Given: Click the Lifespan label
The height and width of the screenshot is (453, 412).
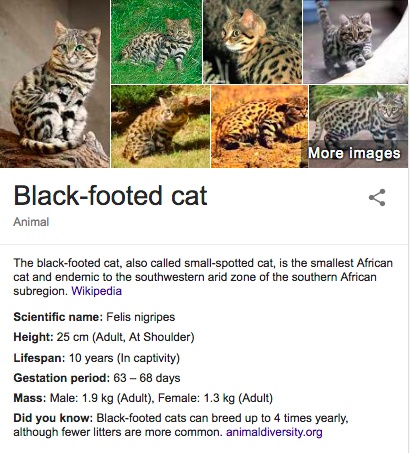Looking at the screenshot, I should pyautogui.click(x=39, y=358).
